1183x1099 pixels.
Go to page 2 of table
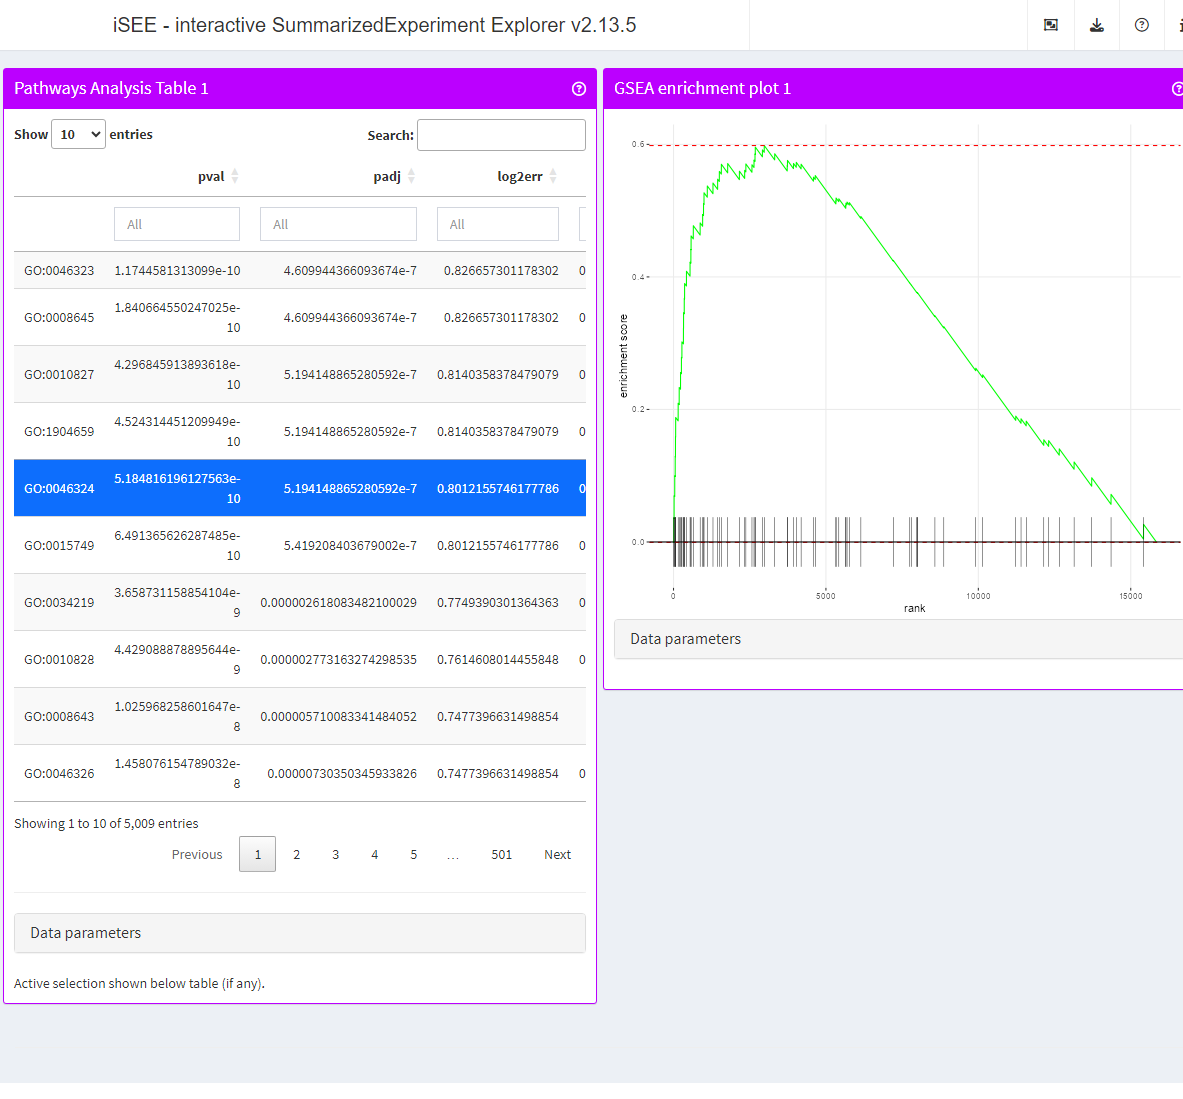click(296, 854)
